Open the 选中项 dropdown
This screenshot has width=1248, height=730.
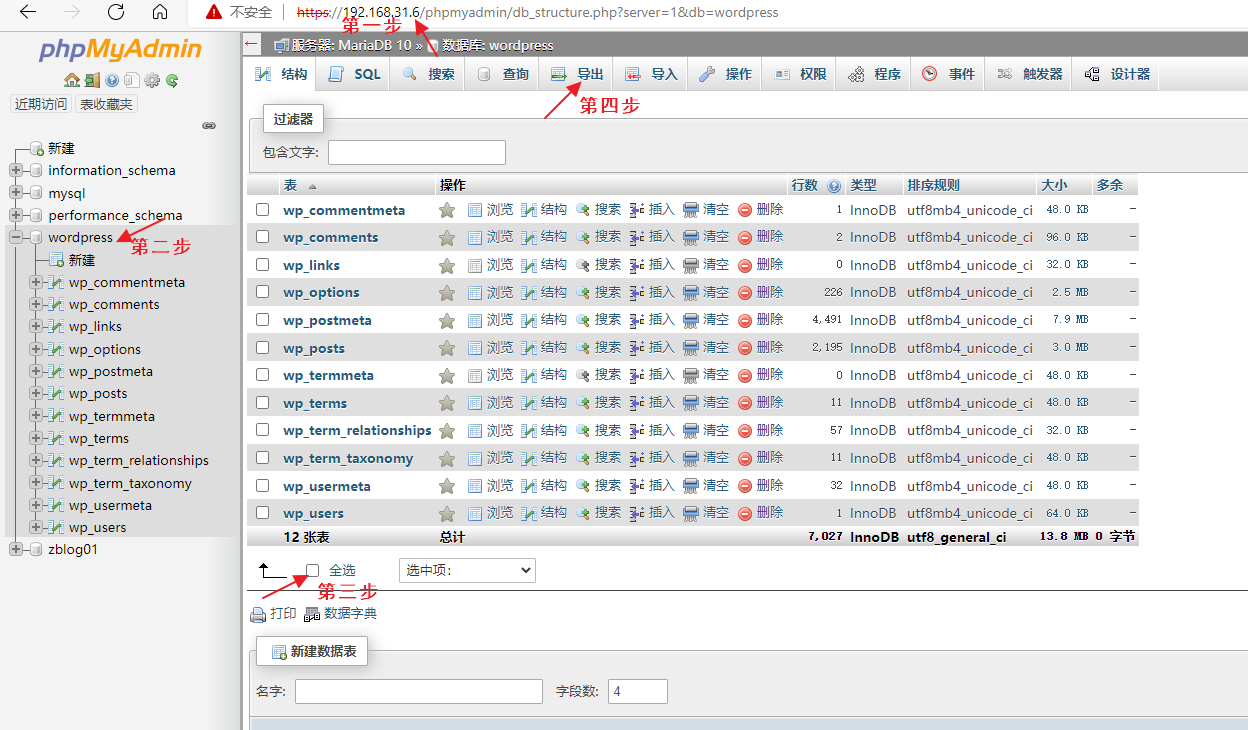pos(467,570)
